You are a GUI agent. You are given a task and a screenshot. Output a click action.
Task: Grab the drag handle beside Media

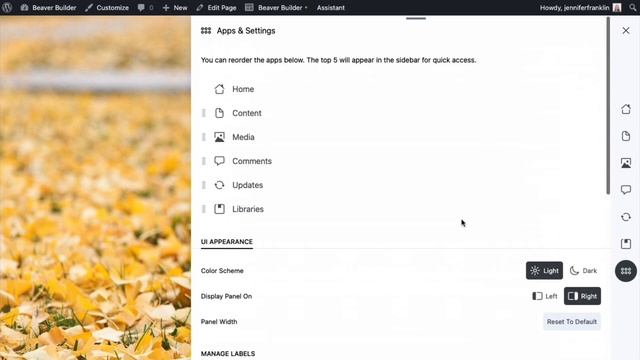click(204, 137)
